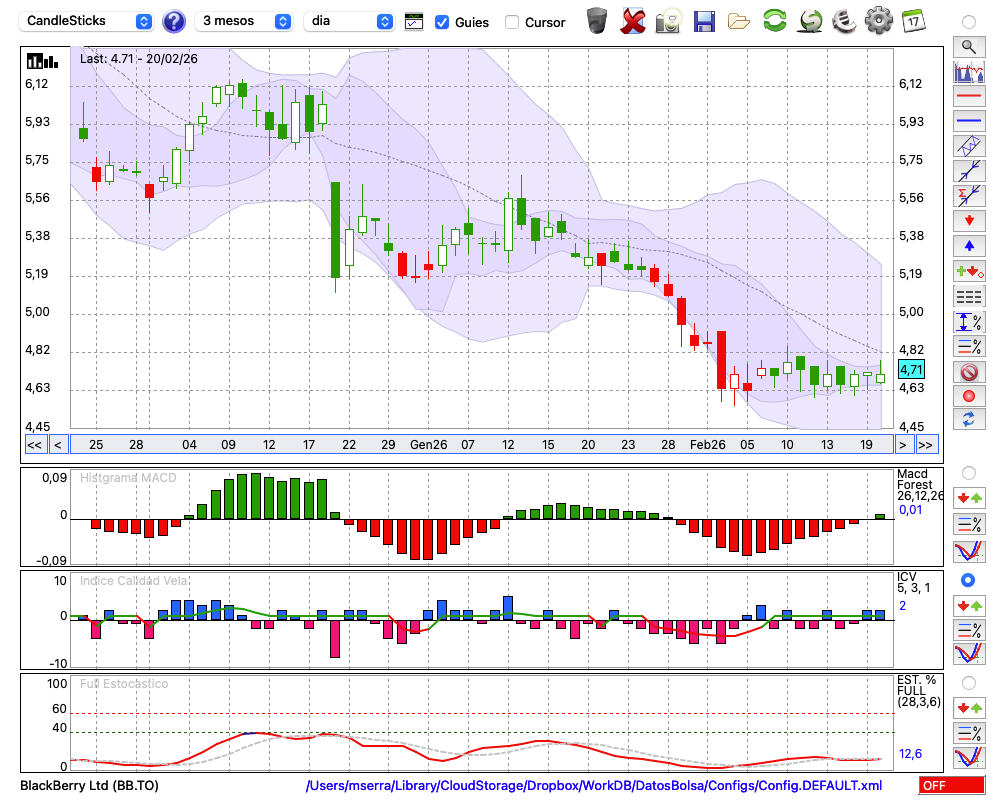Click the blue floppy disk save icon
The height and width of the screenshot is (800, 1000).
pyautogui.click(x=704, y=20)
